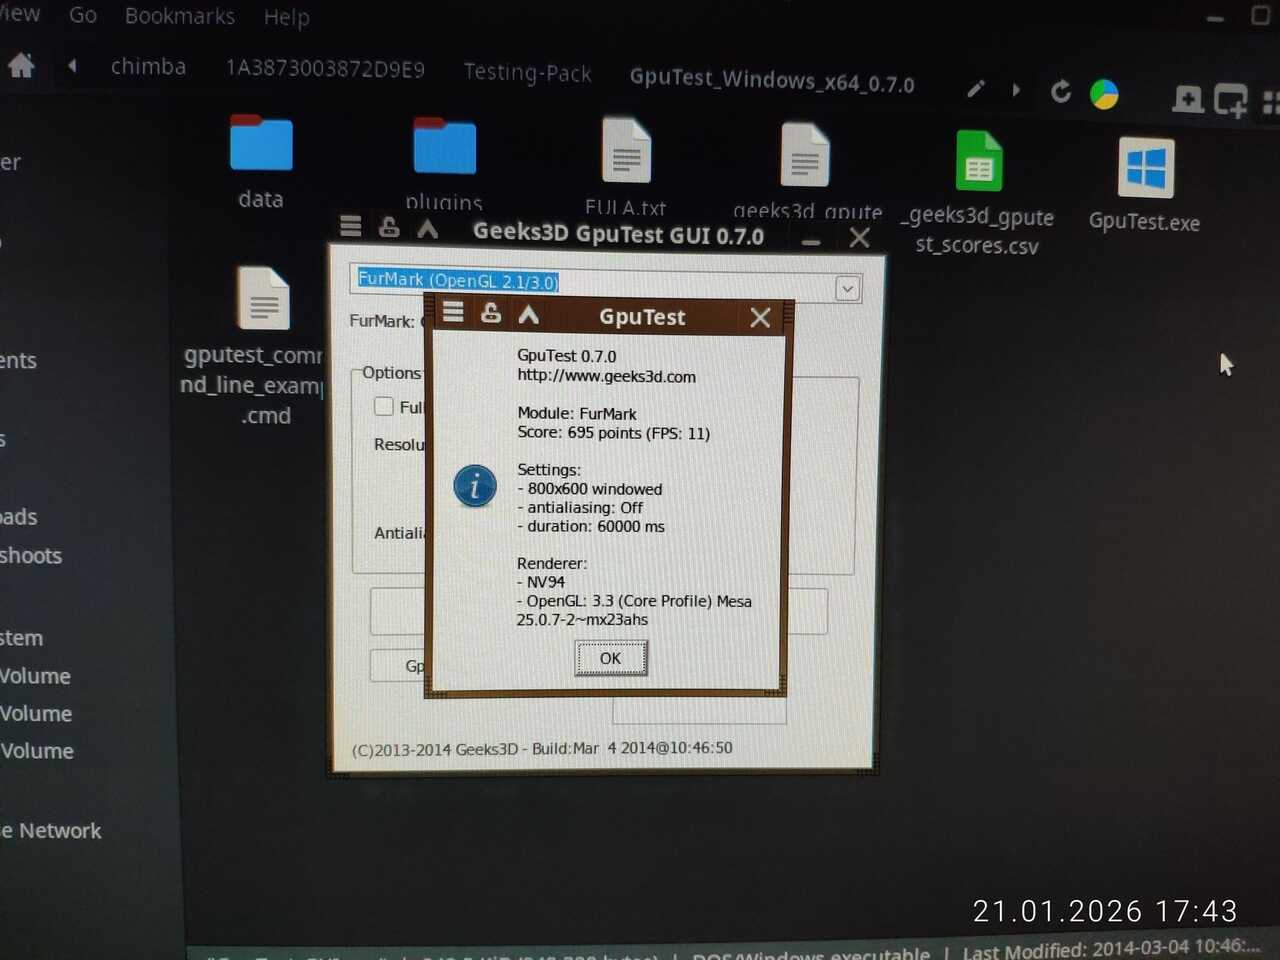Click lock icon in Geeks3D GpuTest GUI titlebar
Screen dimensions: 1280x960
pos(389,228)
